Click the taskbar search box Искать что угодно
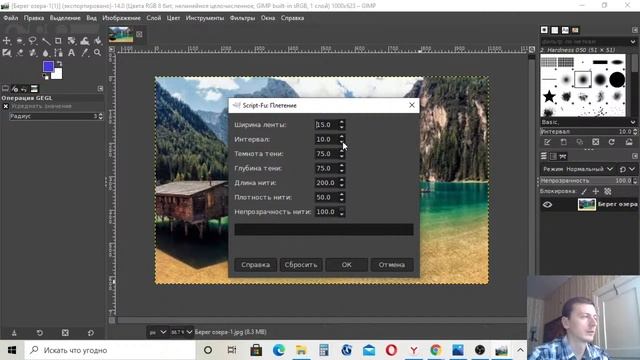Screen dimensions: 640x360 pos(110,350)
